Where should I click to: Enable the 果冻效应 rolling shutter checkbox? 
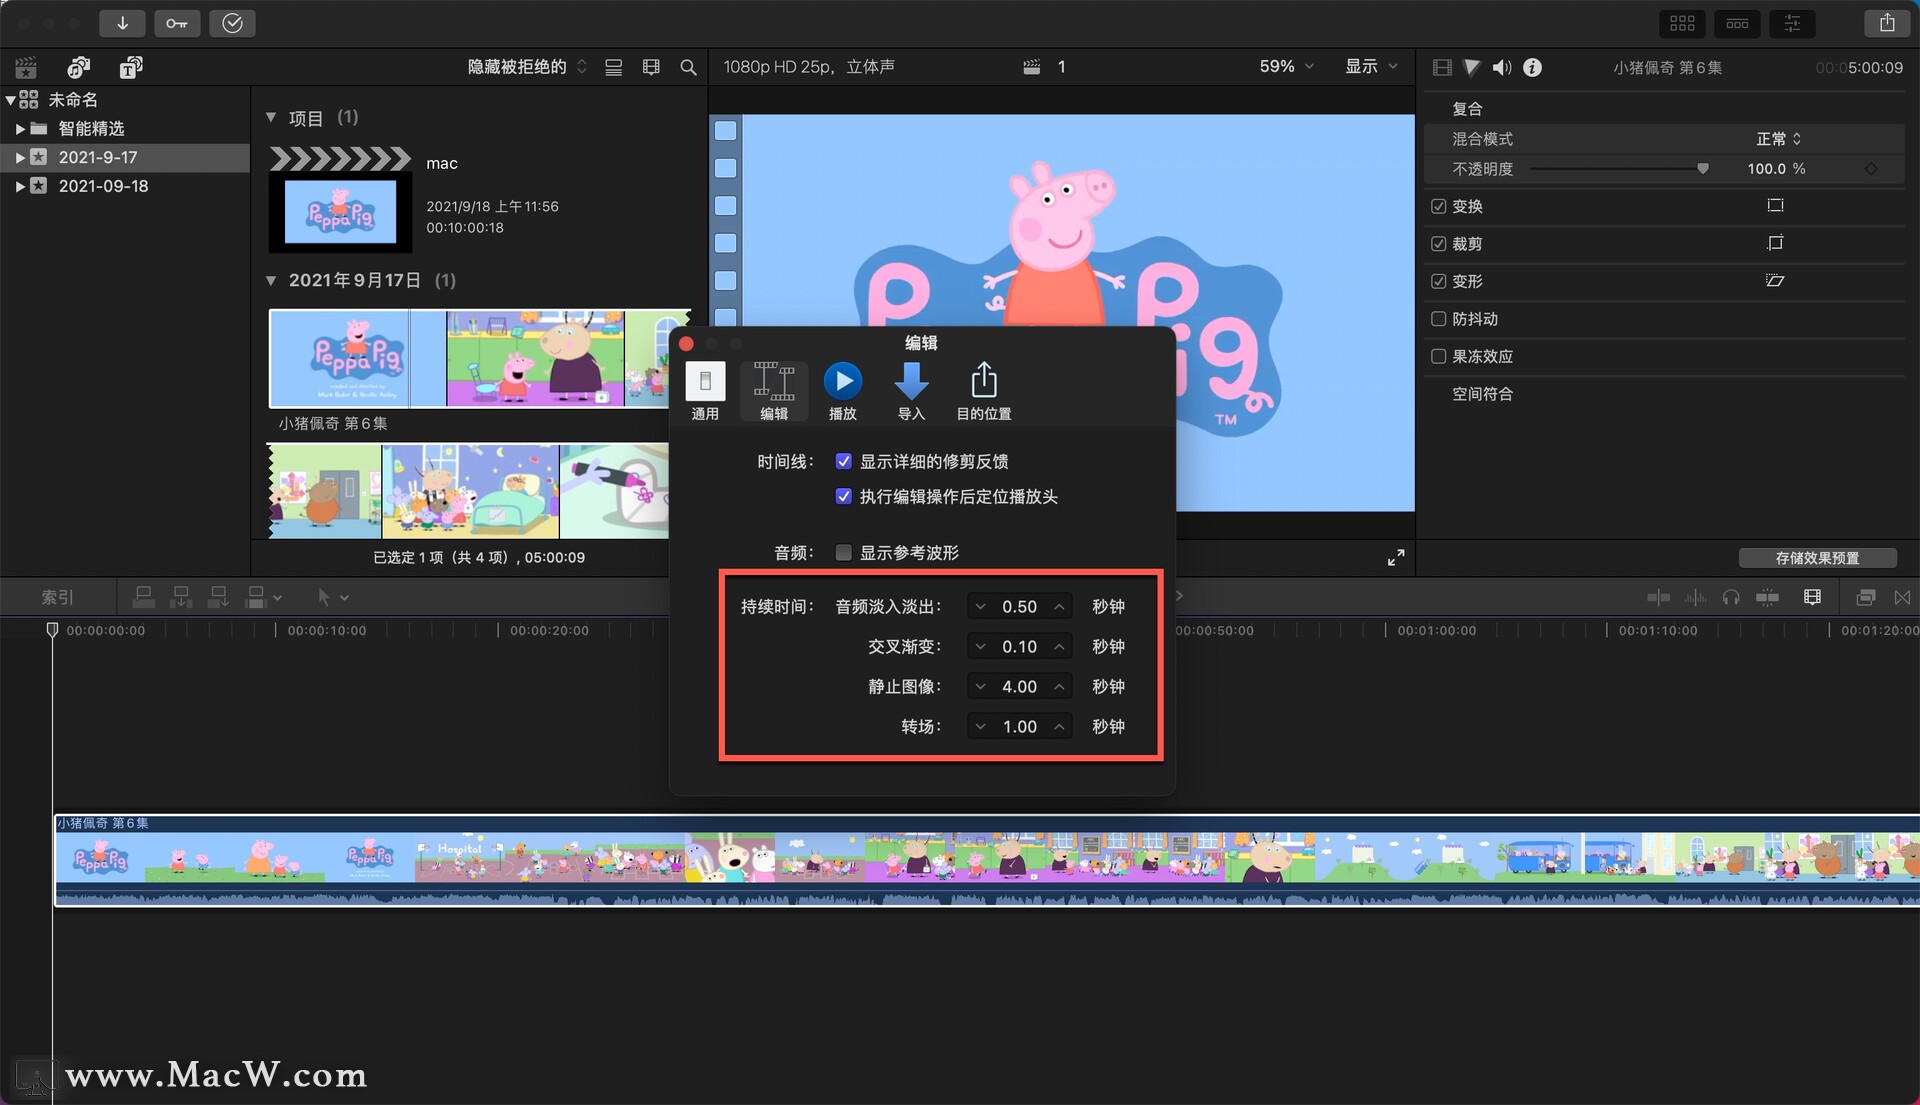pyautogui.click(x=1438, y=356)
